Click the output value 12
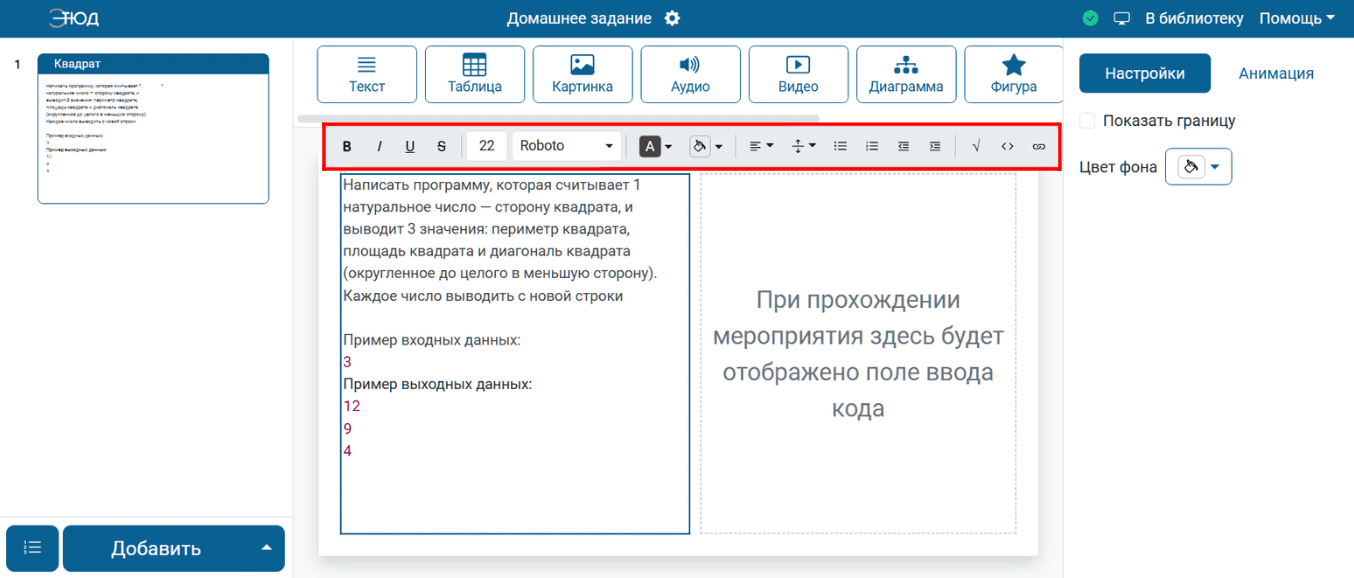 coord(351,406)
